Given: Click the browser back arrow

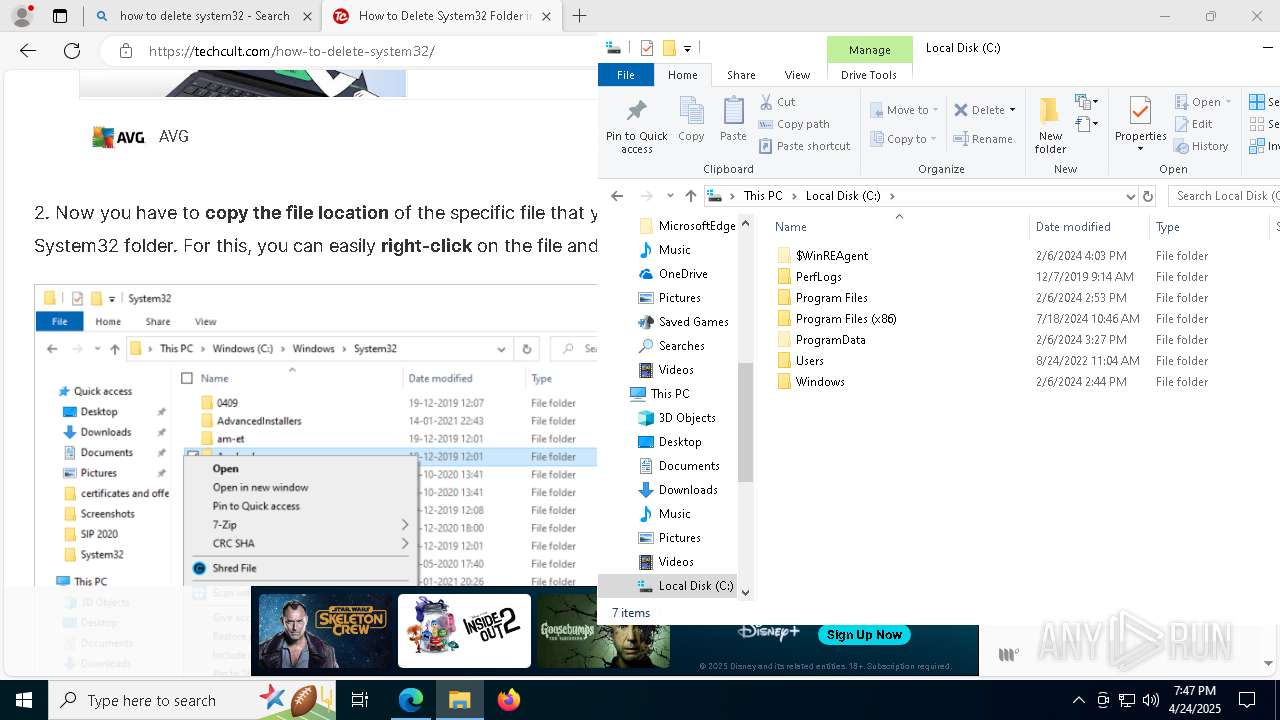Looking at the screenshot, I should click(x=28, y=51).
